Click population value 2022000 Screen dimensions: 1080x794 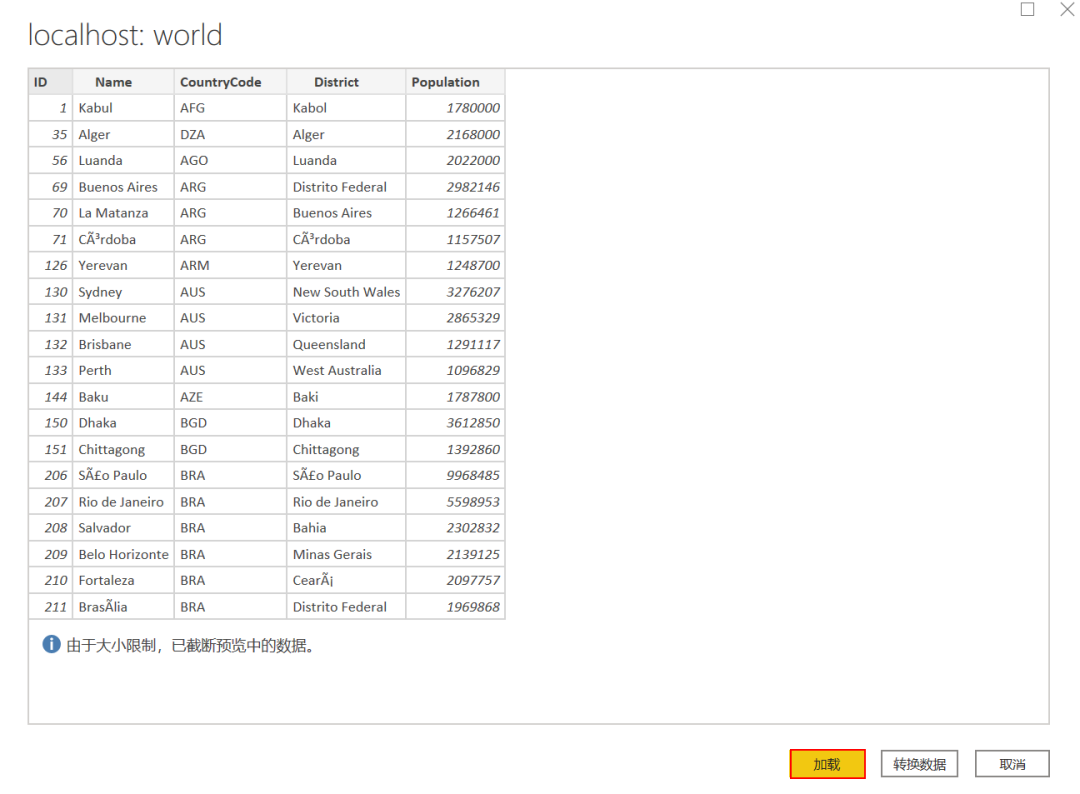tap(455, 160)
